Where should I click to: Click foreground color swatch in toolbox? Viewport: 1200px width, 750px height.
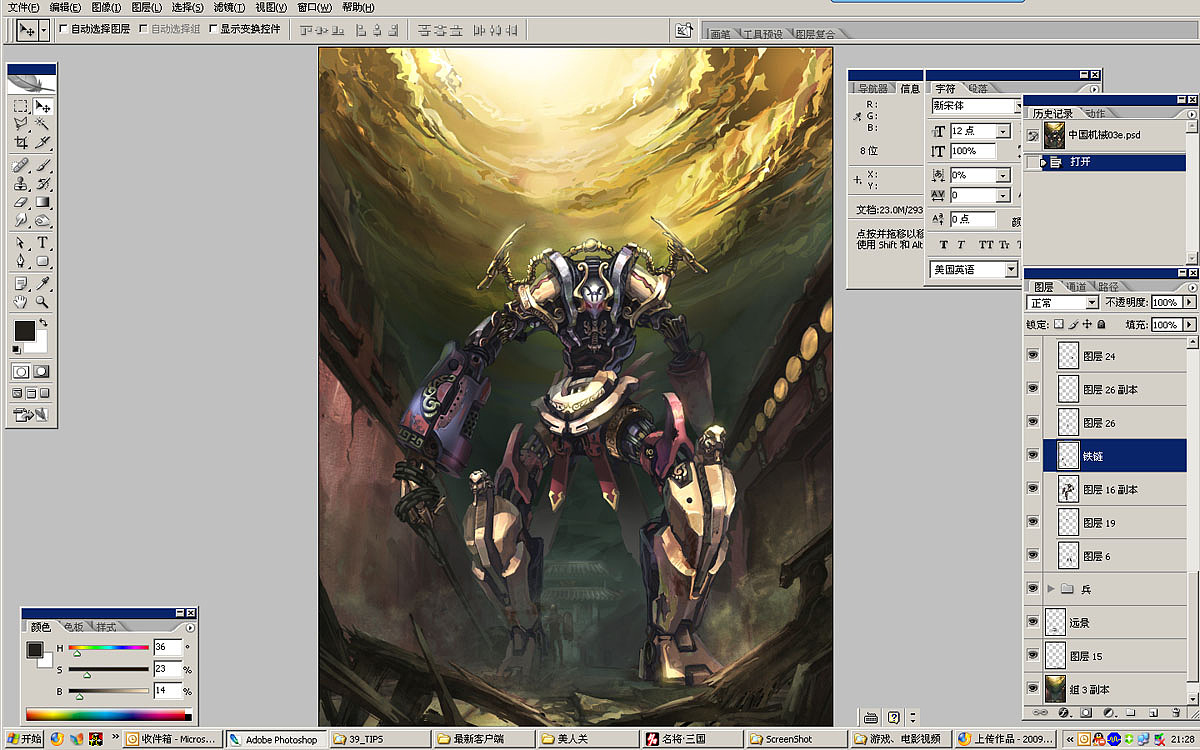click(x=24, y=332)
